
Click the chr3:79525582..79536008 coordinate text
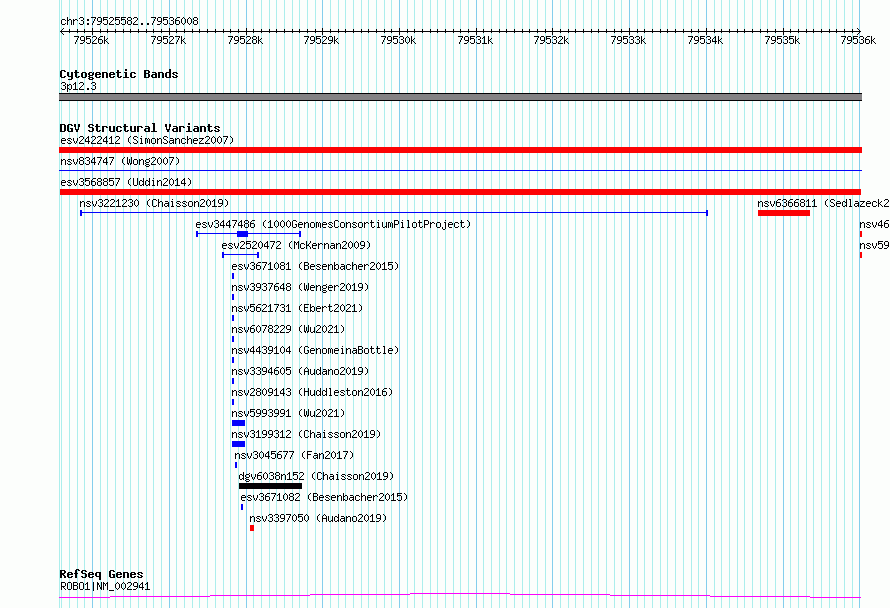[129, 21]
